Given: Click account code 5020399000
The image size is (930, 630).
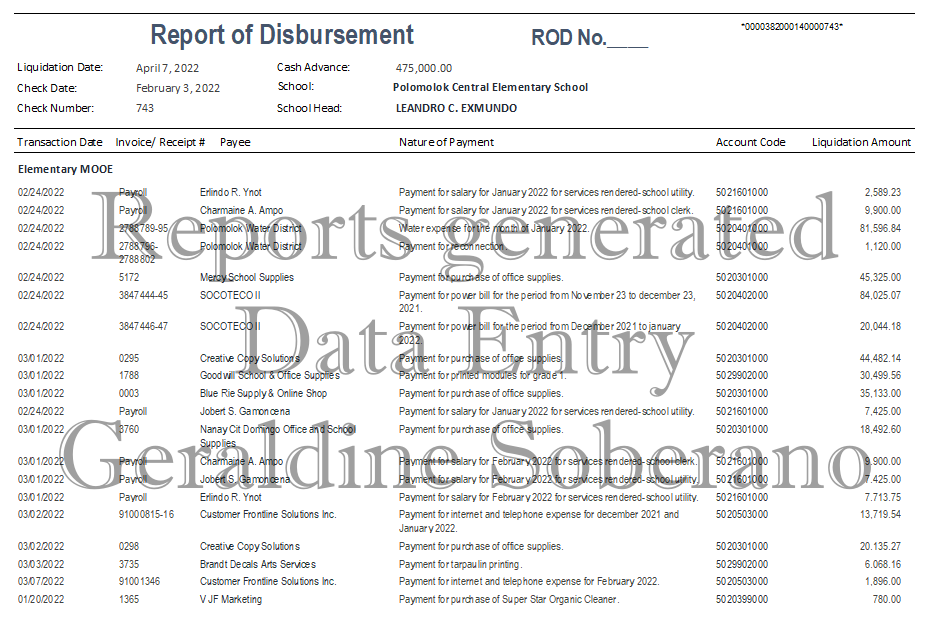Looking at the screenshot, I should coord(741,599).
